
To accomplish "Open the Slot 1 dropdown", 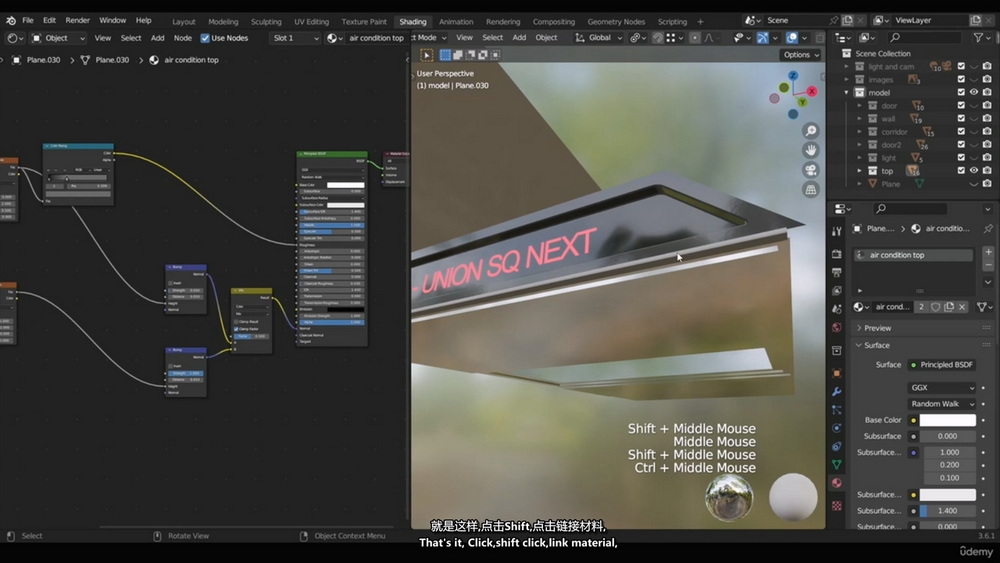I will 295,38.
